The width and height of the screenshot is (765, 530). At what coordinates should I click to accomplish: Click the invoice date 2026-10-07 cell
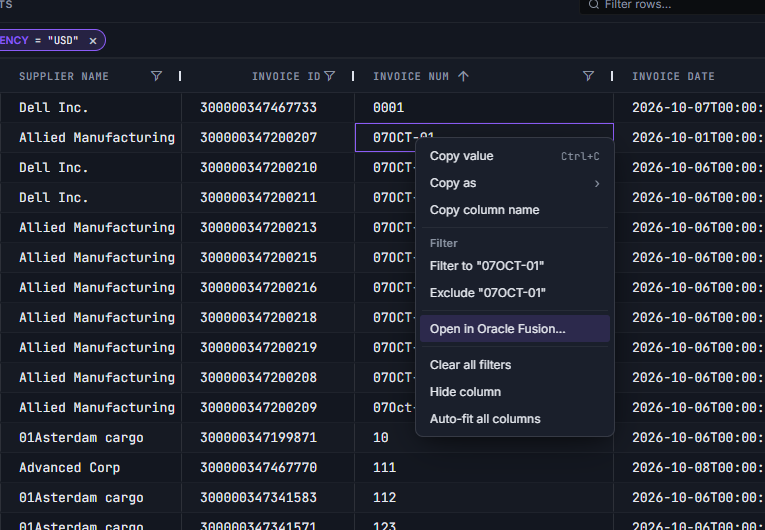pyautogui.click(x=689, y=107)
